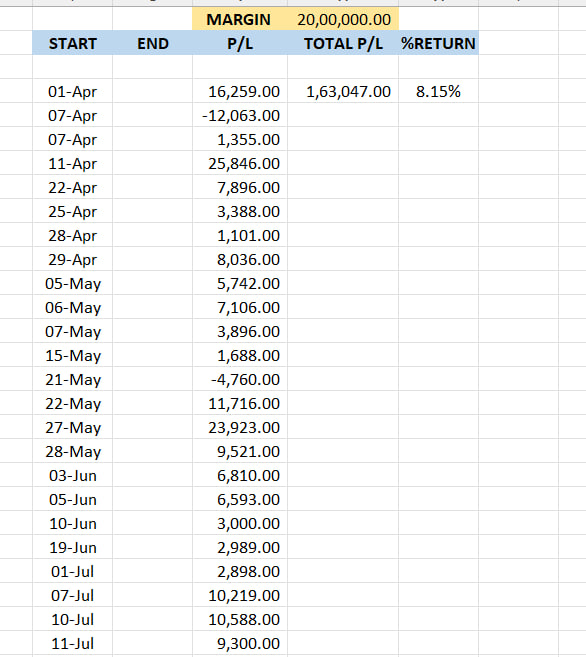This screenshot has height=657, width=586.
Task: Click the 28-May date cell
Action: coord(72,452)
